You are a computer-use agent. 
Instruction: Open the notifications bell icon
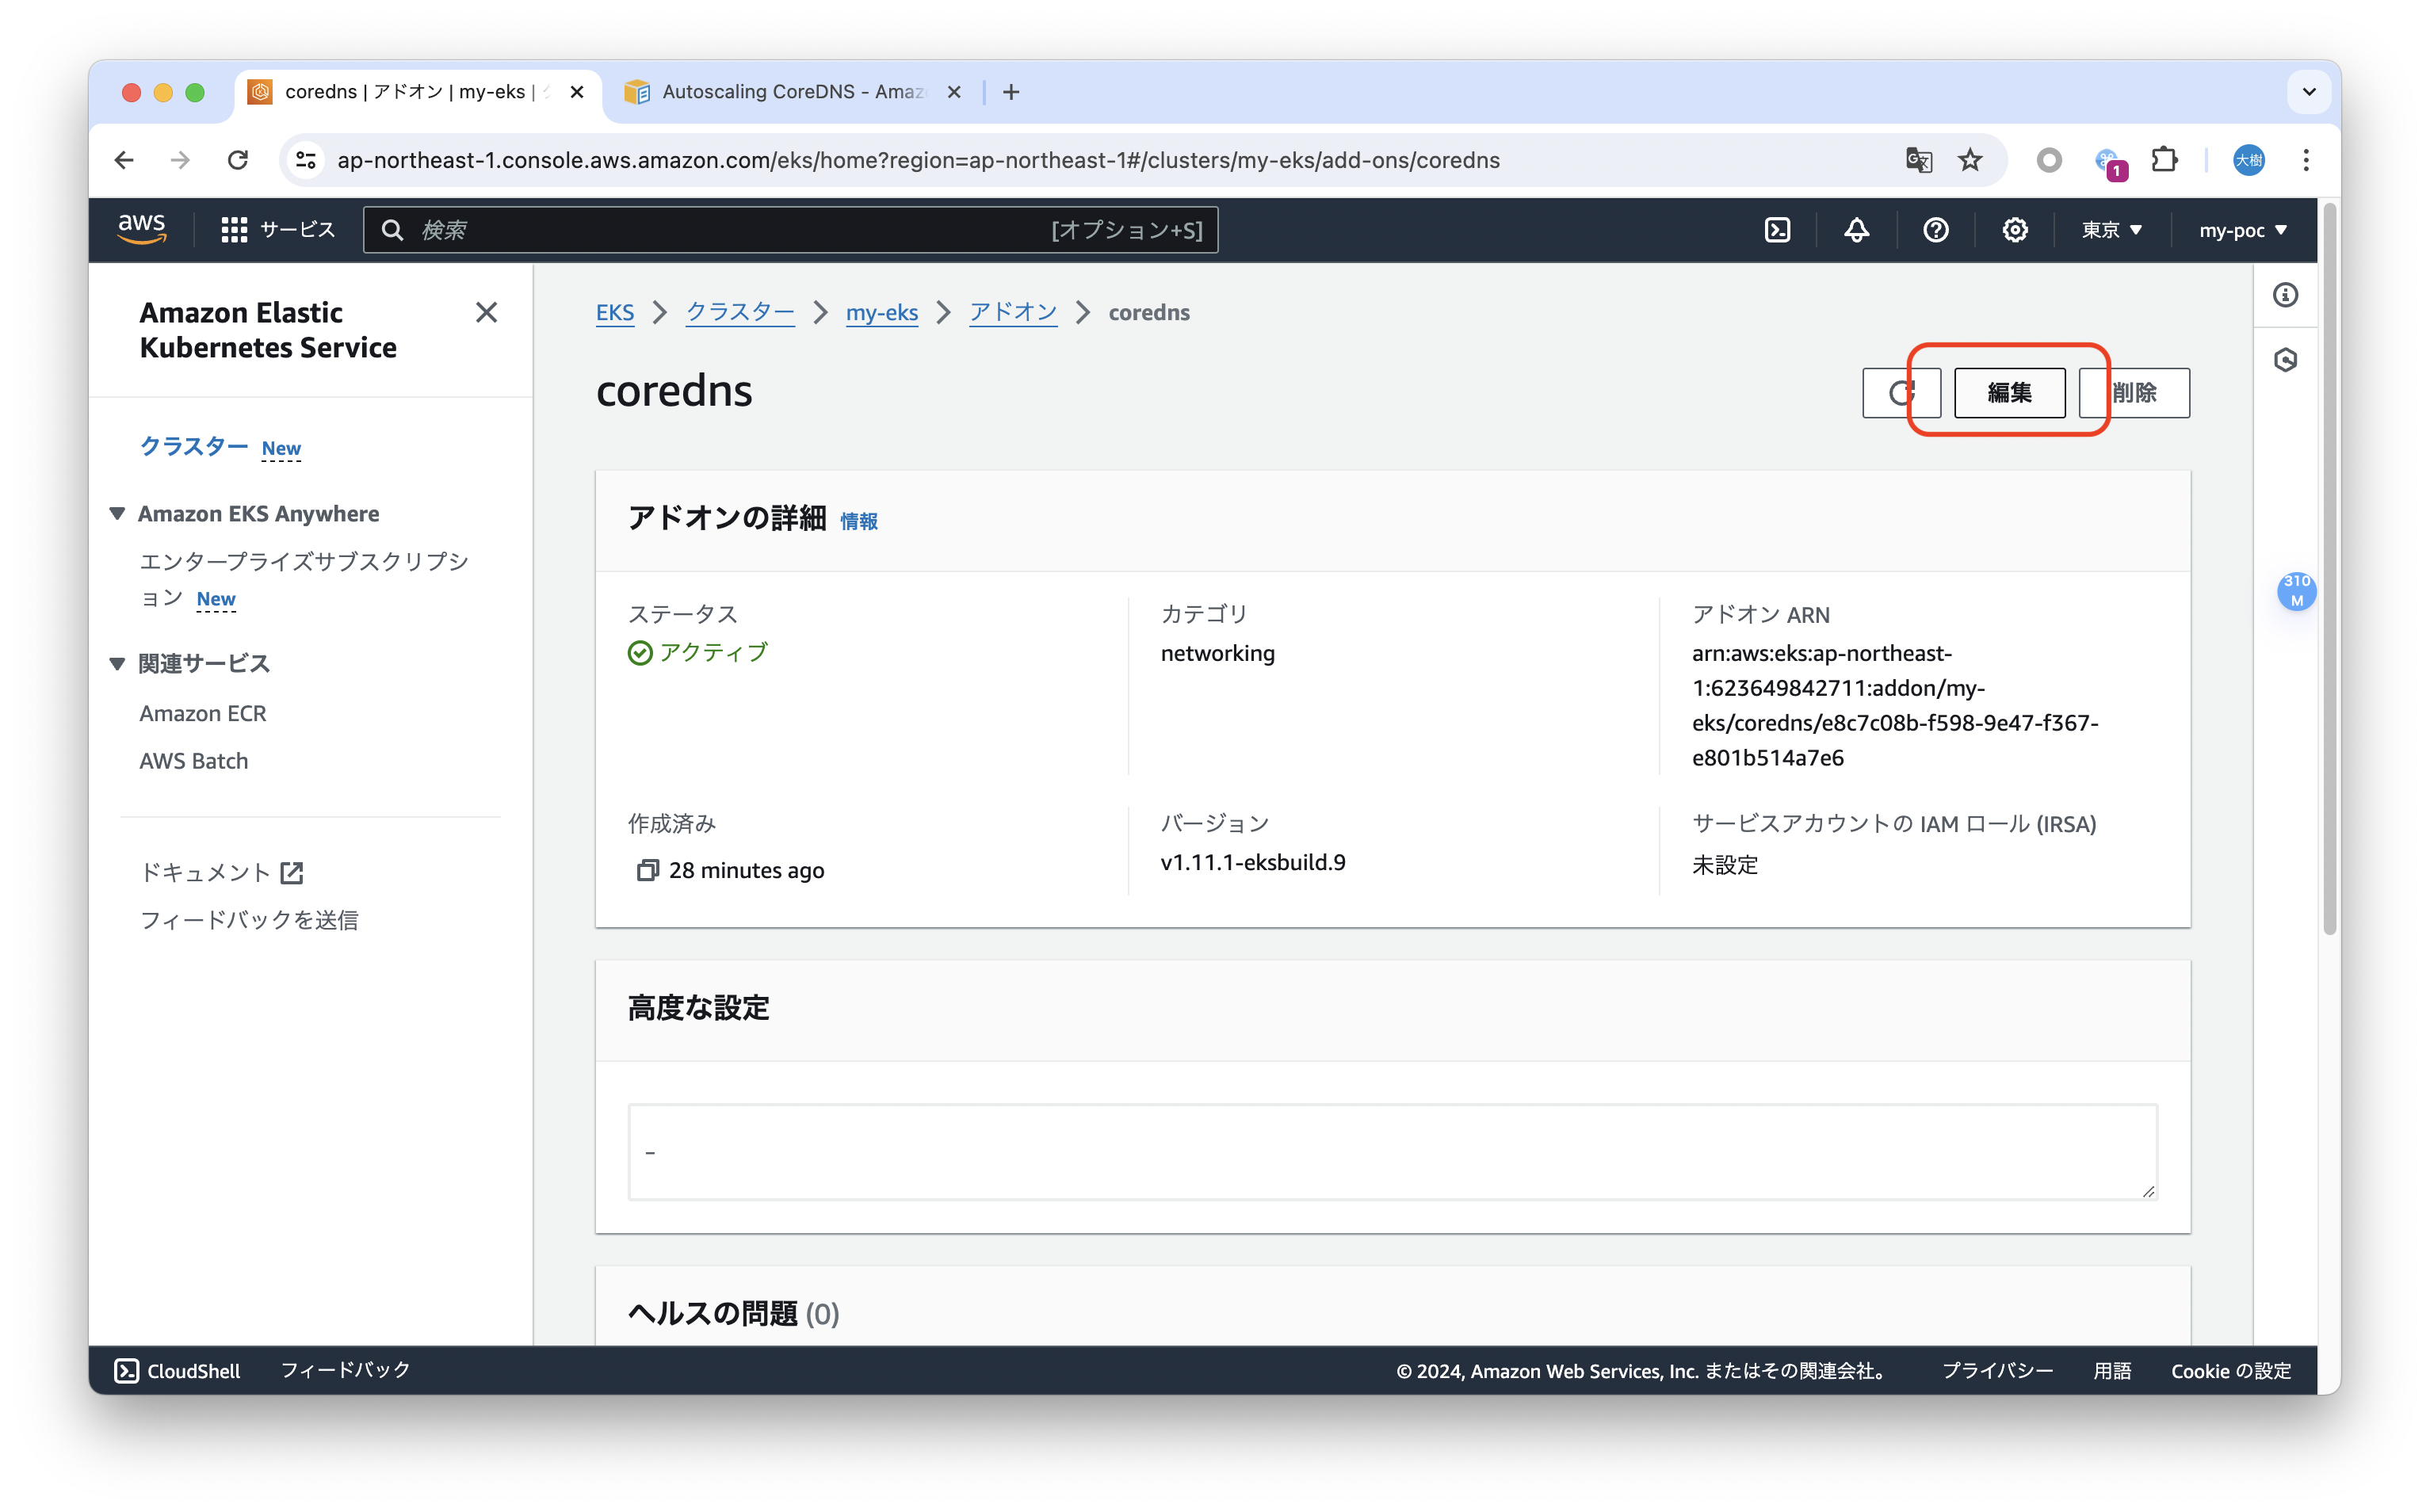click(x=1856, y=230)
